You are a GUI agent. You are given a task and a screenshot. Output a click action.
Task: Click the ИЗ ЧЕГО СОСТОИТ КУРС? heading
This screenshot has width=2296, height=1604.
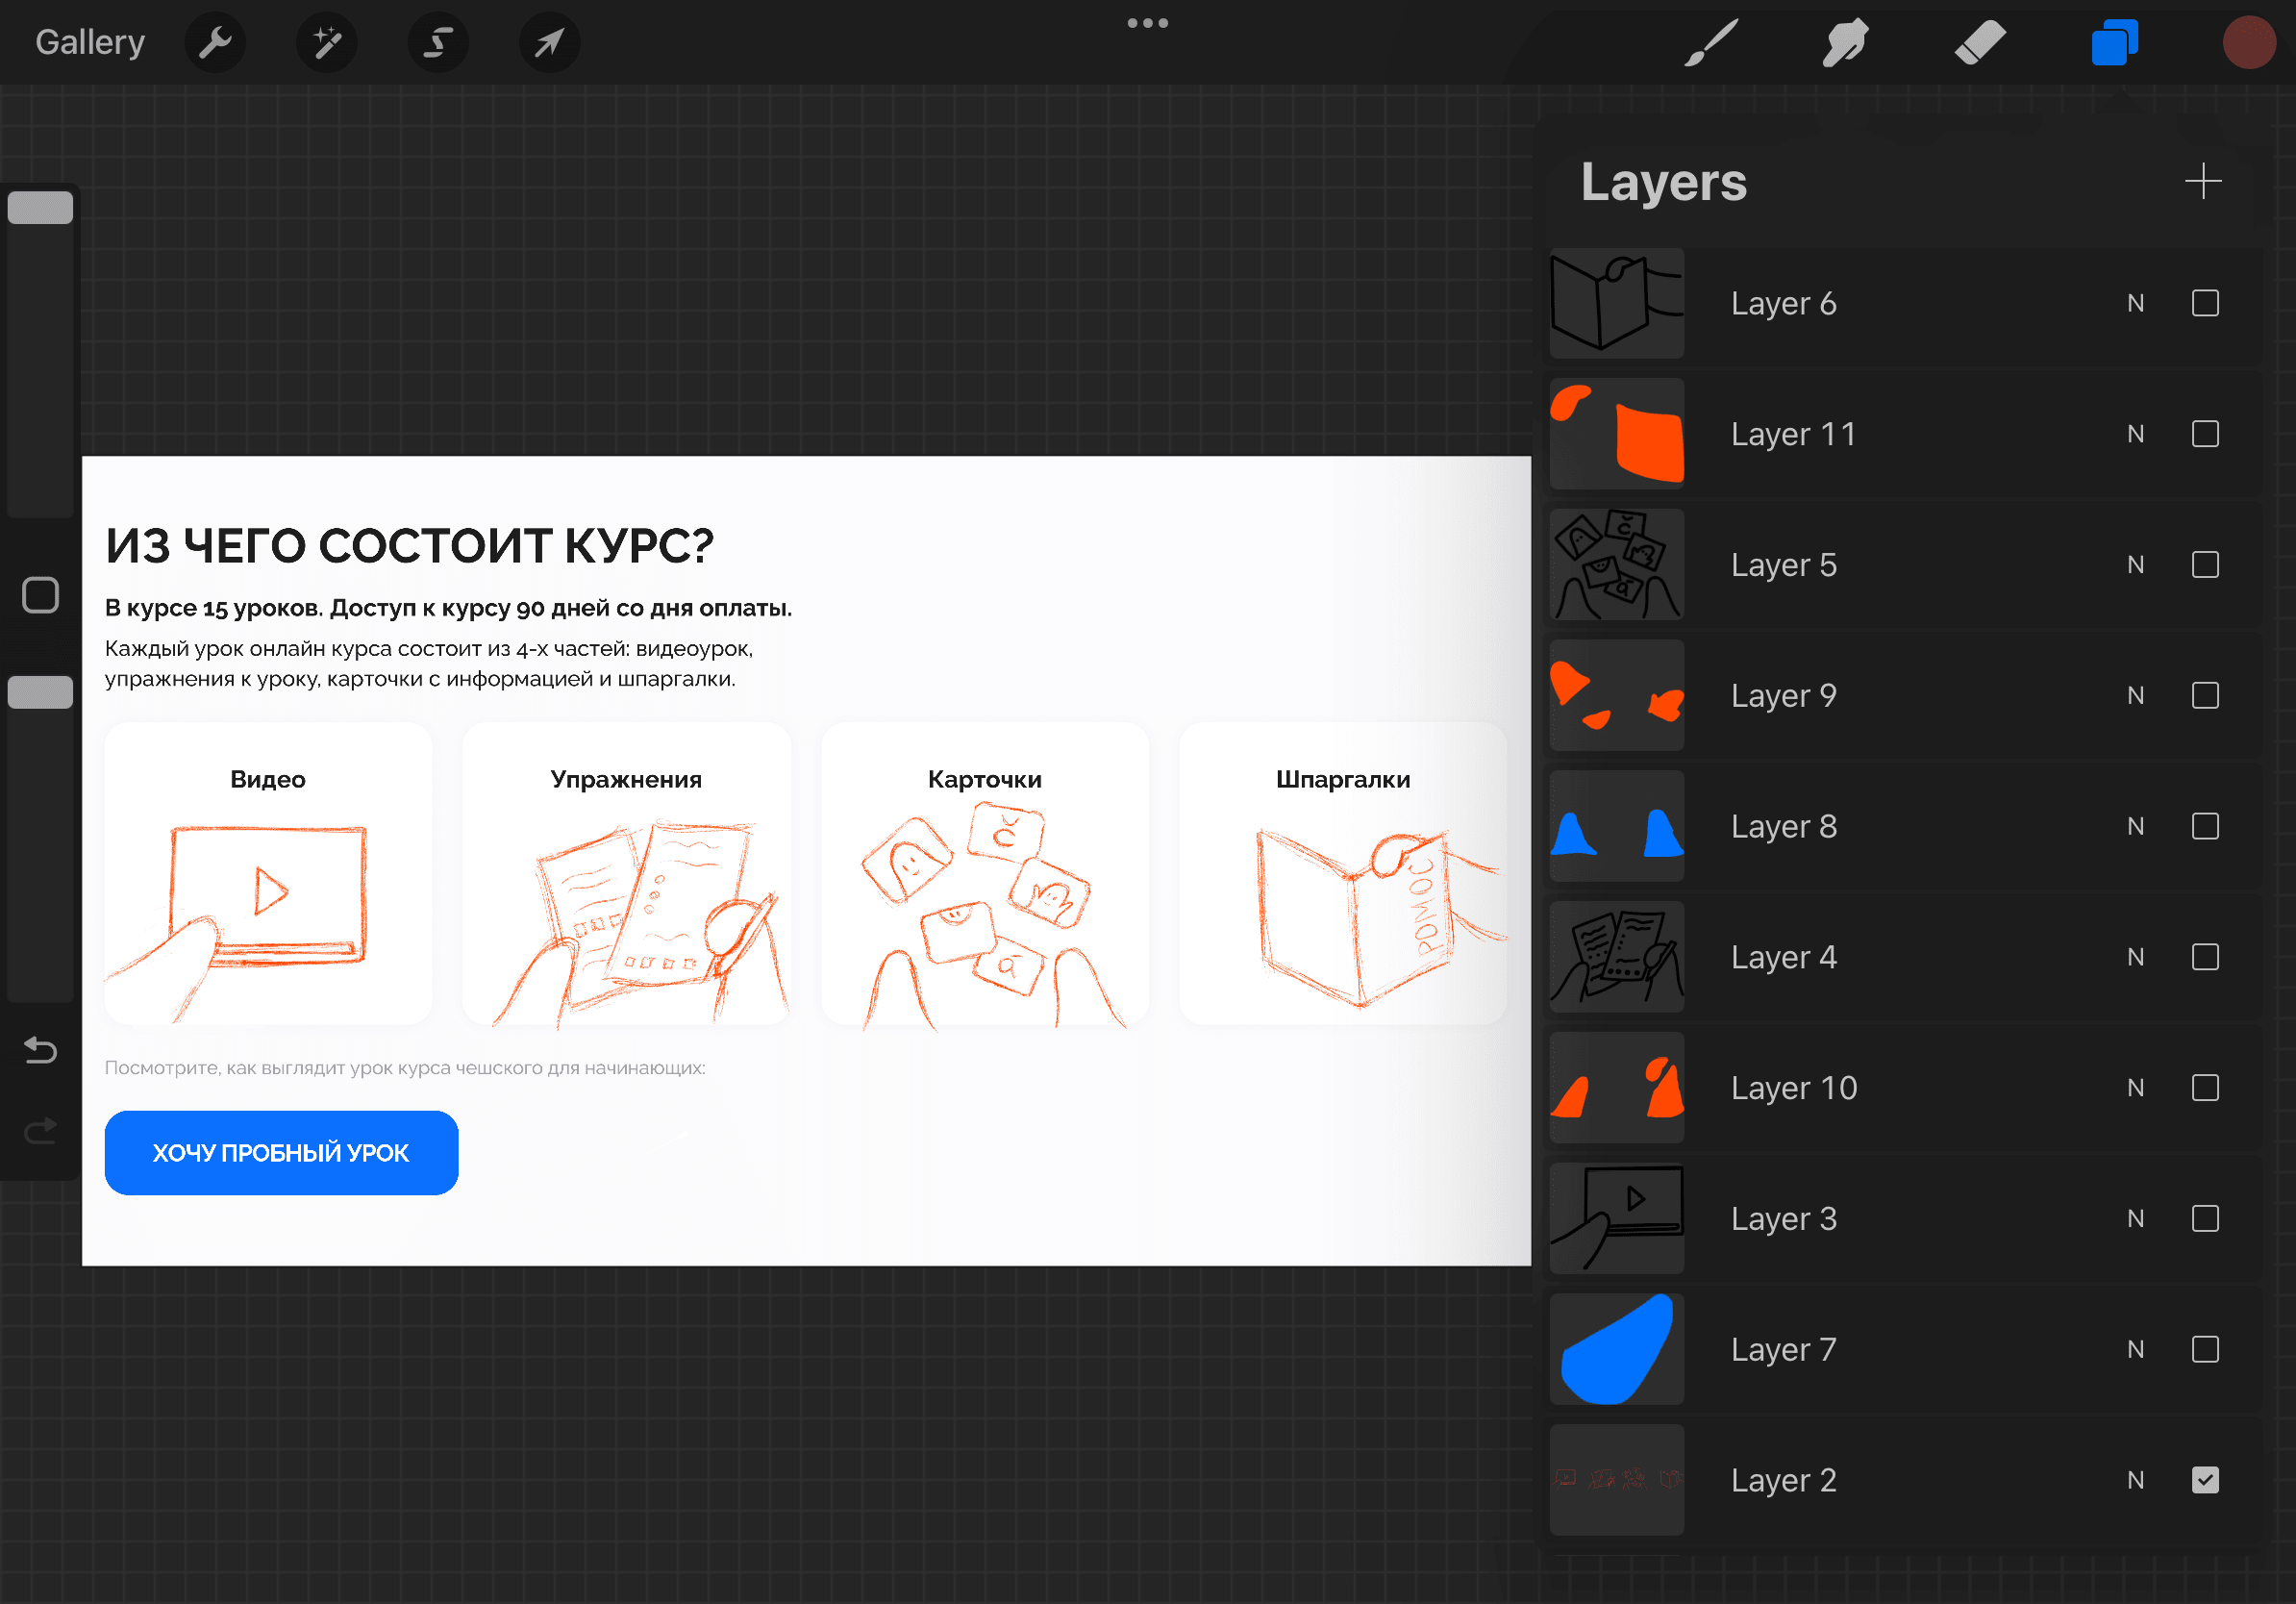click(410, 546)
